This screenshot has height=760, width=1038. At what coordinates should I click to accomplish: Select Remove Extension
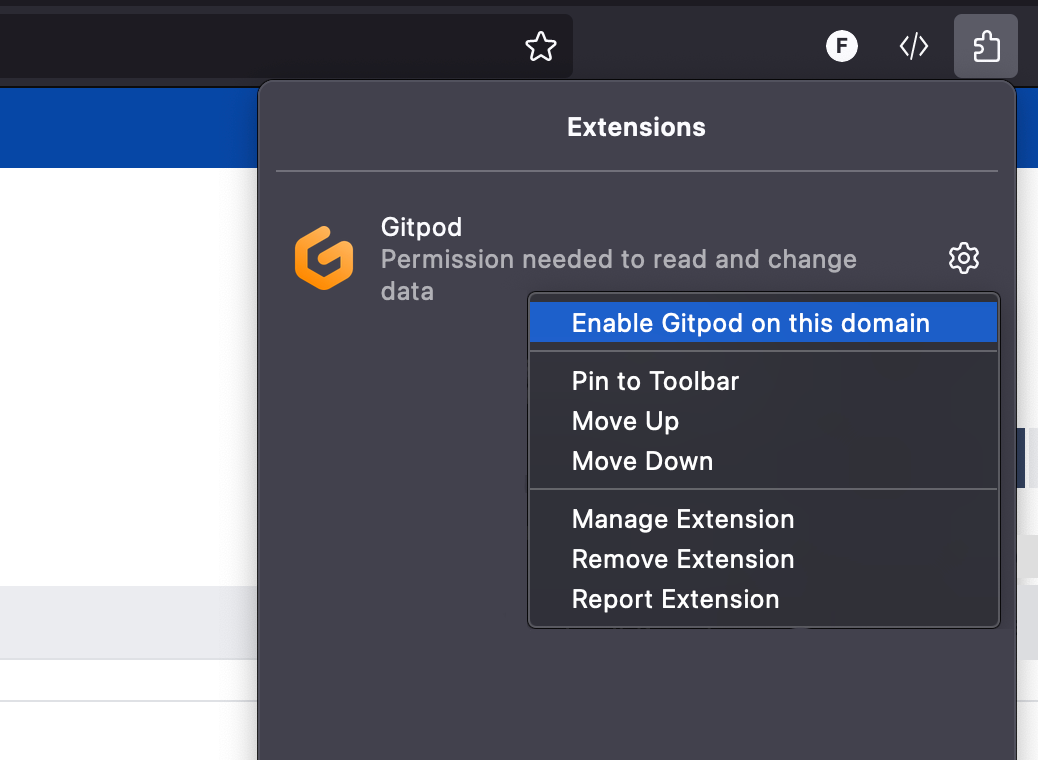(x=682, y=559)
